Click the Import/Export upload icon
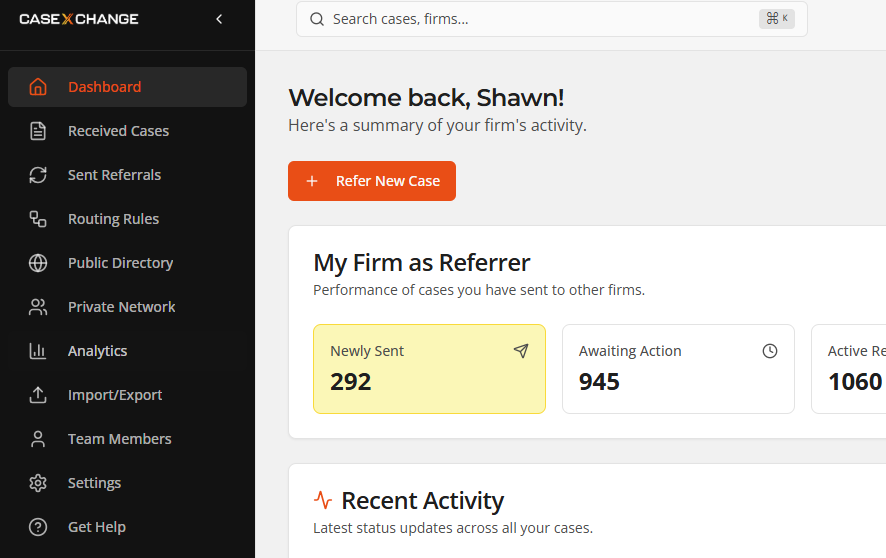Screen dimensions: 886x558 click(38, 395)
